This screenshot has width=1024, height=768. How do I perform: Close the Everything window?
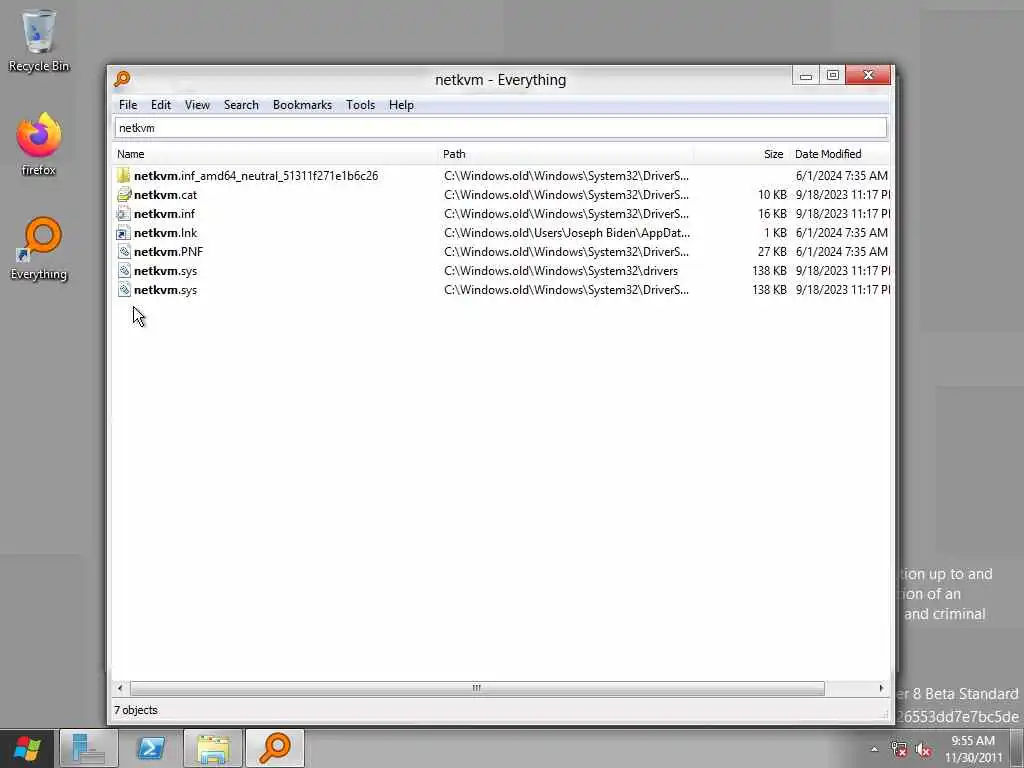(868, 75)
